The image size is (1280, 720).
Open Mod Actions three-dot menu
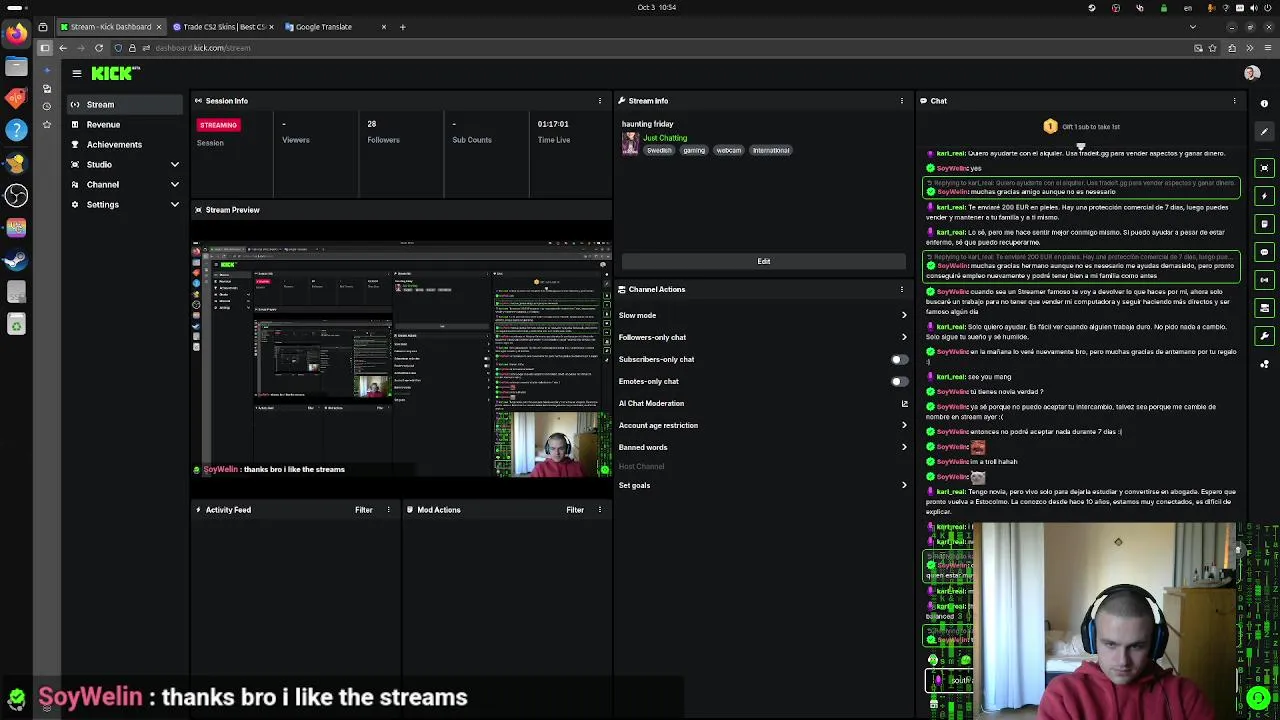click(600, 510)
